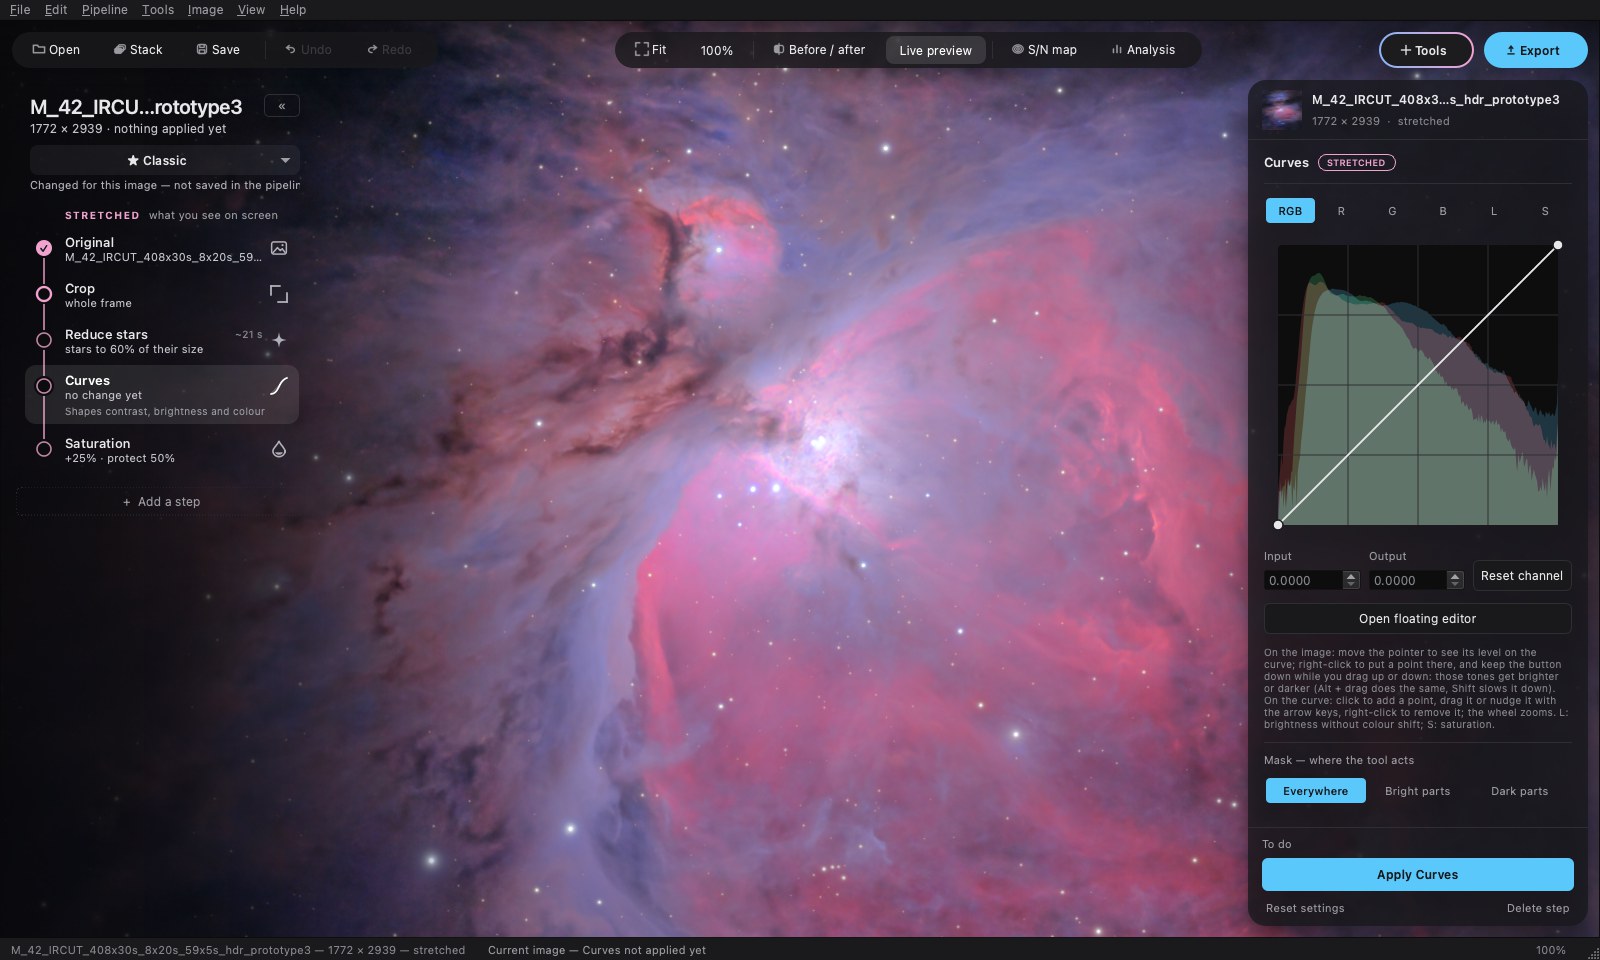Screen dimensions: 1600x960
Task: Click Open floating editor
Action: pos(1417,618)
